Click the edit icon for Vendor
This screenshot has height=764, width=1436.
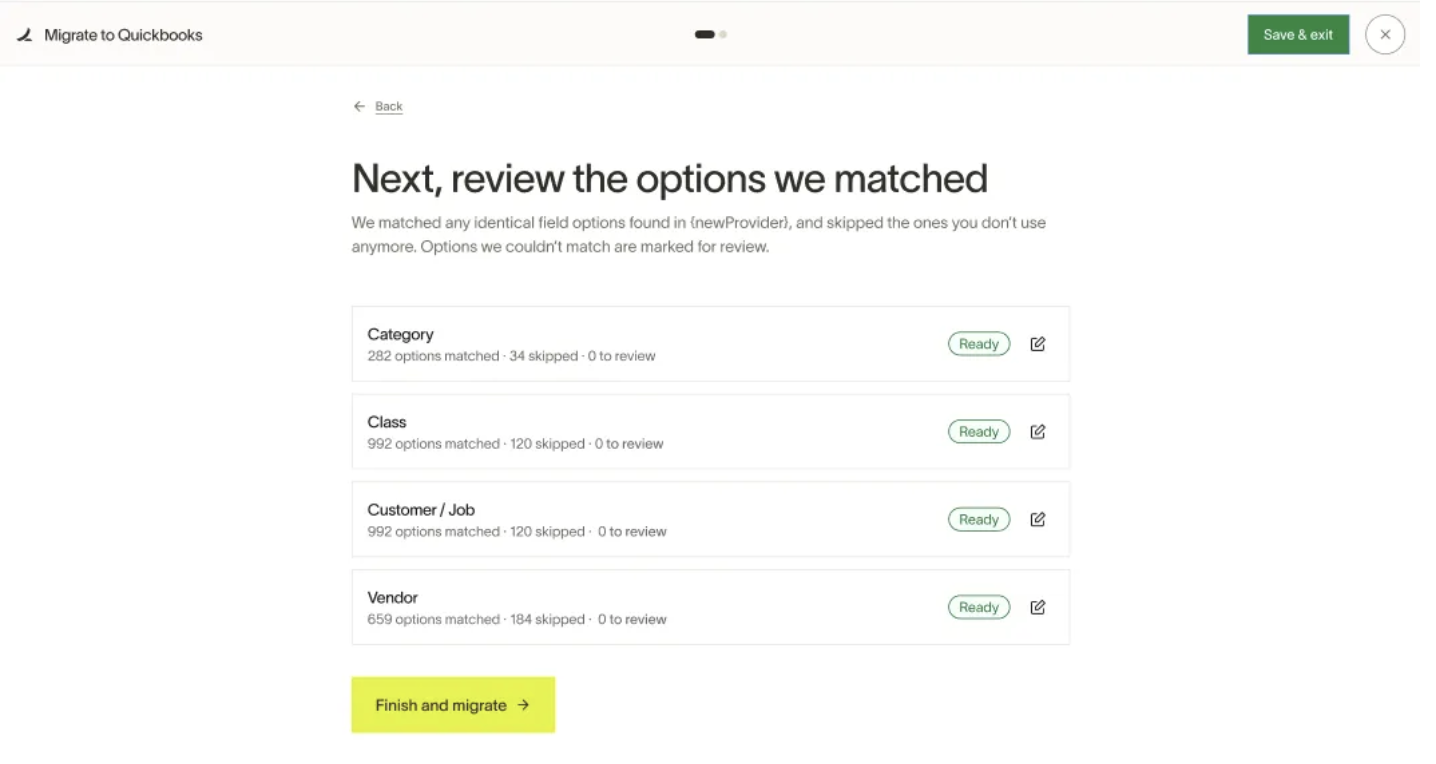click(1037, 607)
